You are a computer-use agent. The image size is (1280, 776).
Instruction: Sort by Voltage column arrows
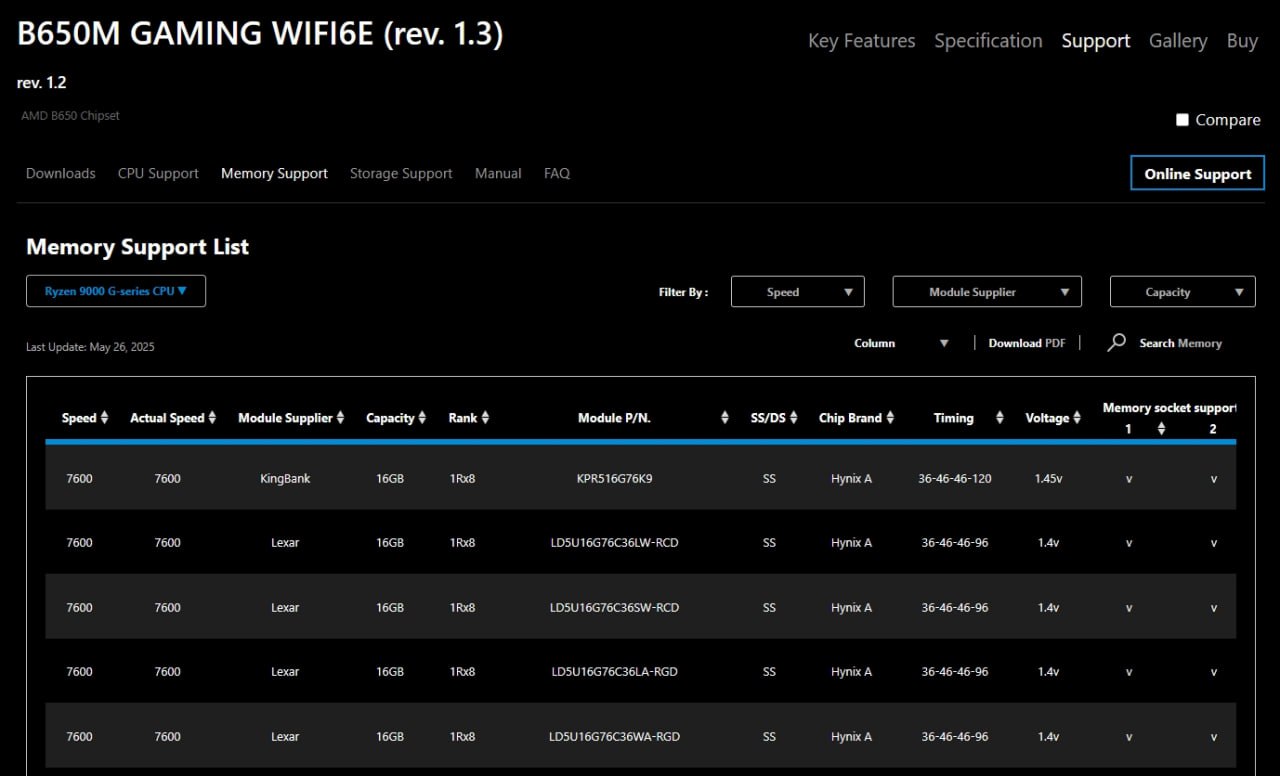1077,418
